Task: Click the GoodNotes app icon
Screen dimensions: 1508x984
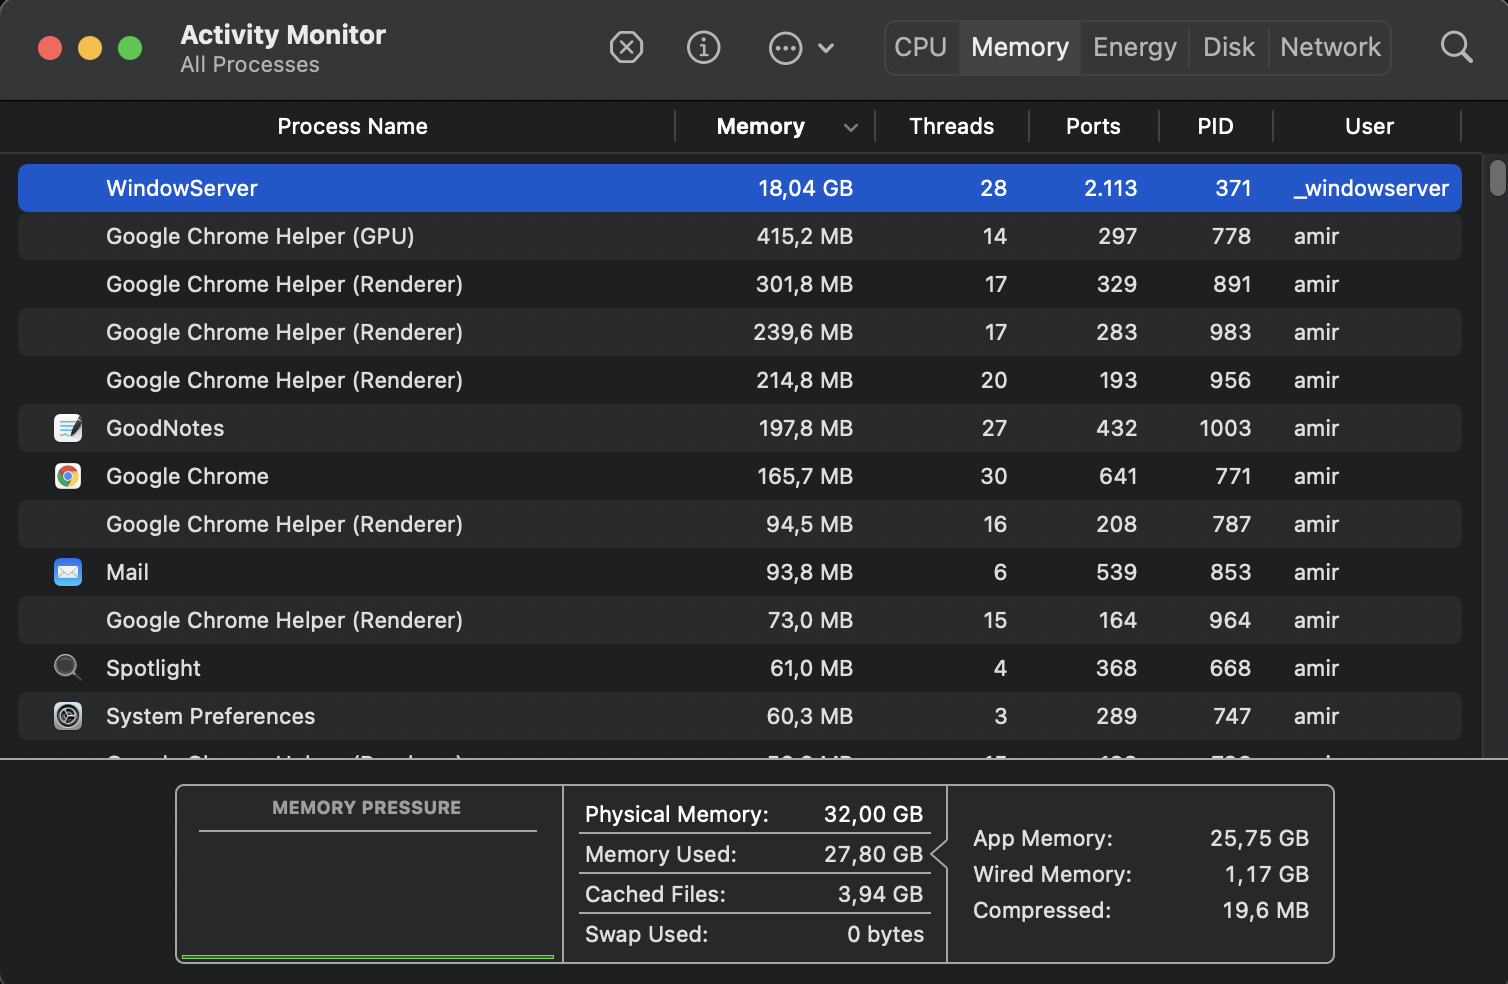Action: (68, 428)
